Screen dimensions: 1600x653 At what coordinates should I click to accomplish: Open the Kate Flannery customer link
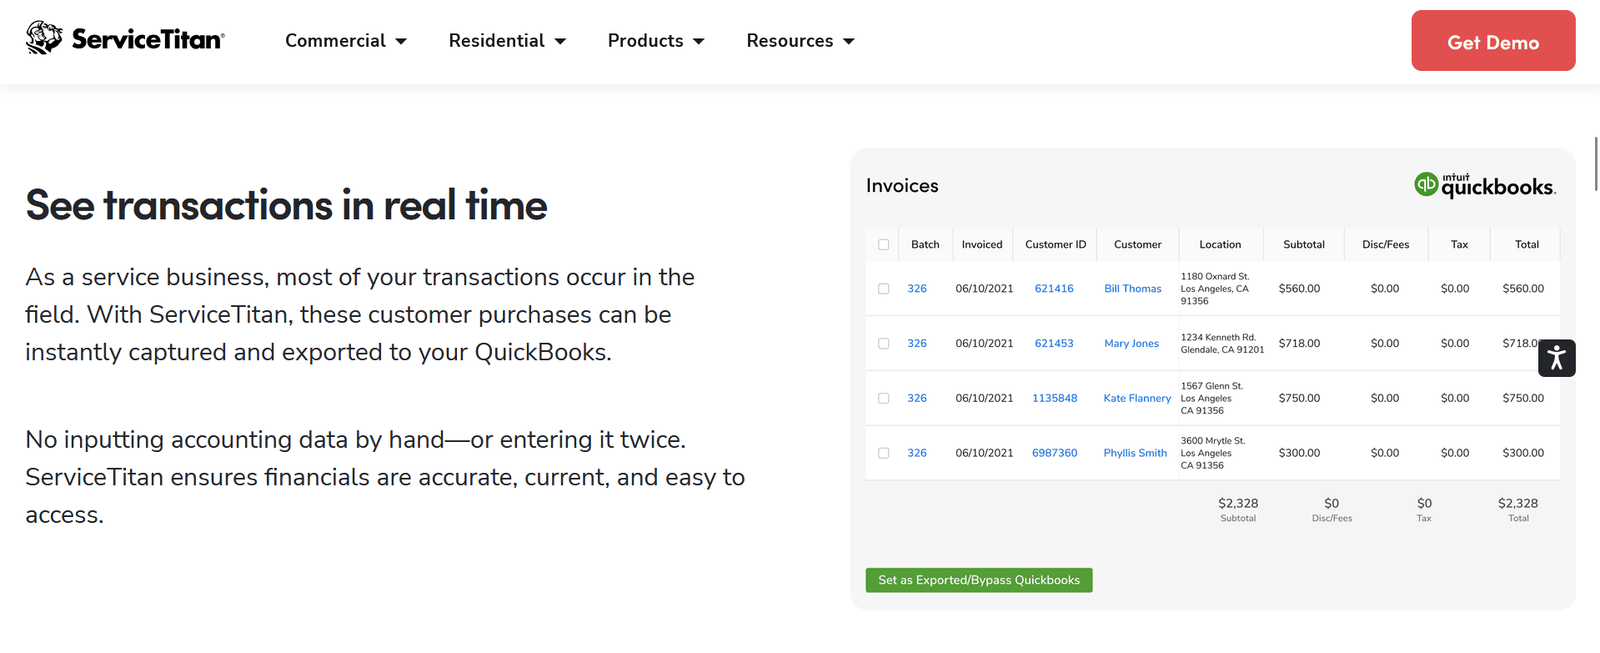coord(1137,398)
